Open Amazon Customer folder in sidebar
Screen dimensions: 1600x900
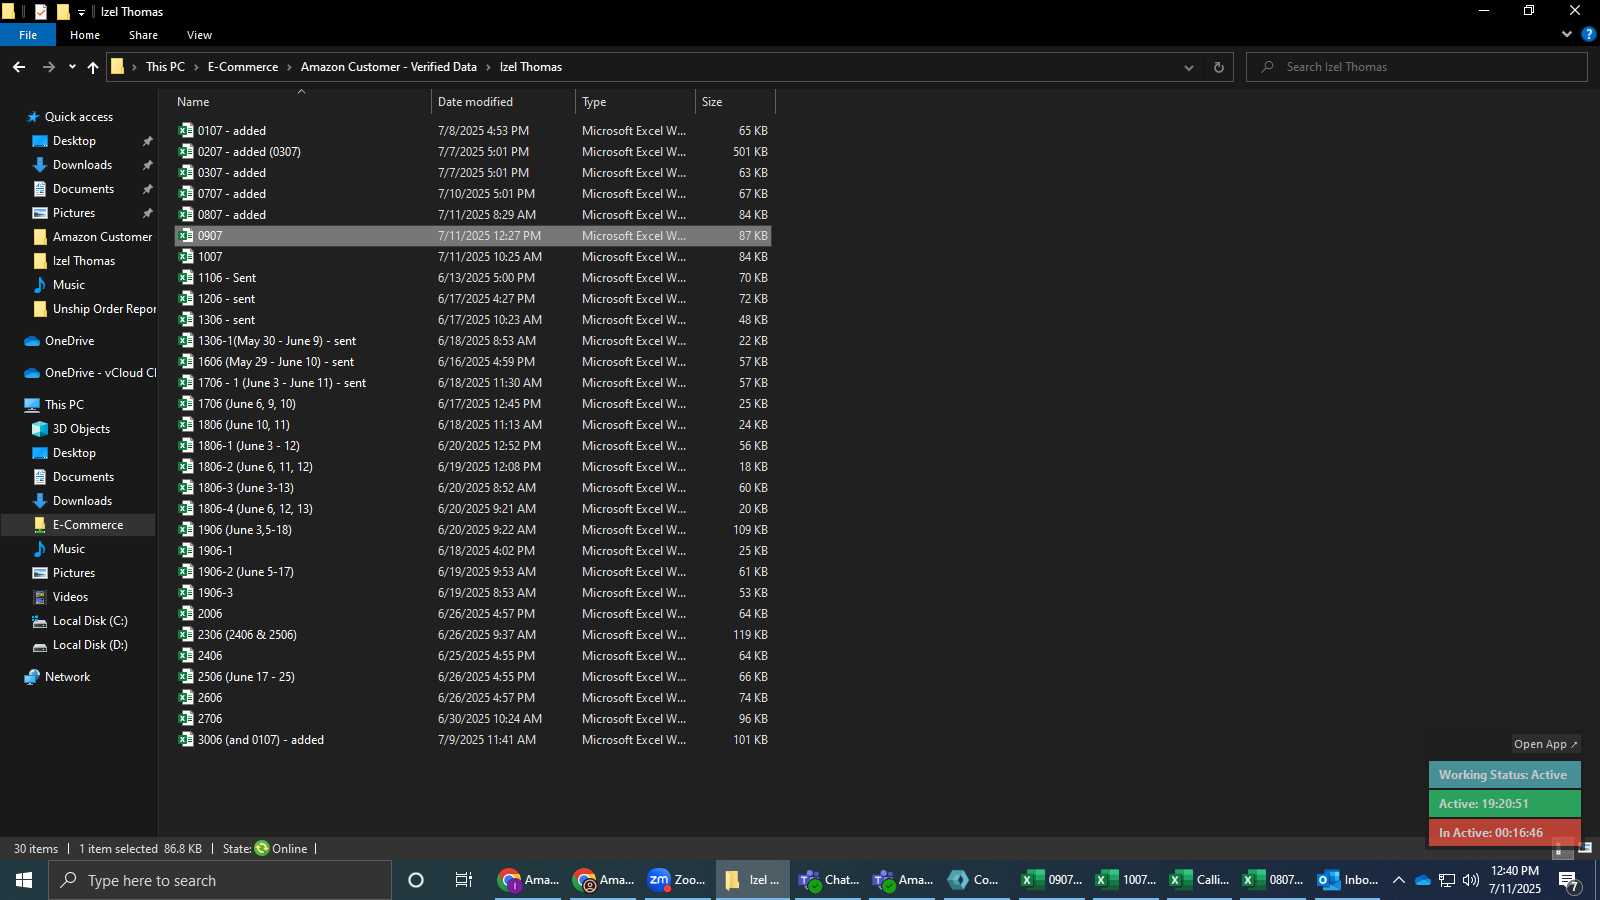[102, 237]
